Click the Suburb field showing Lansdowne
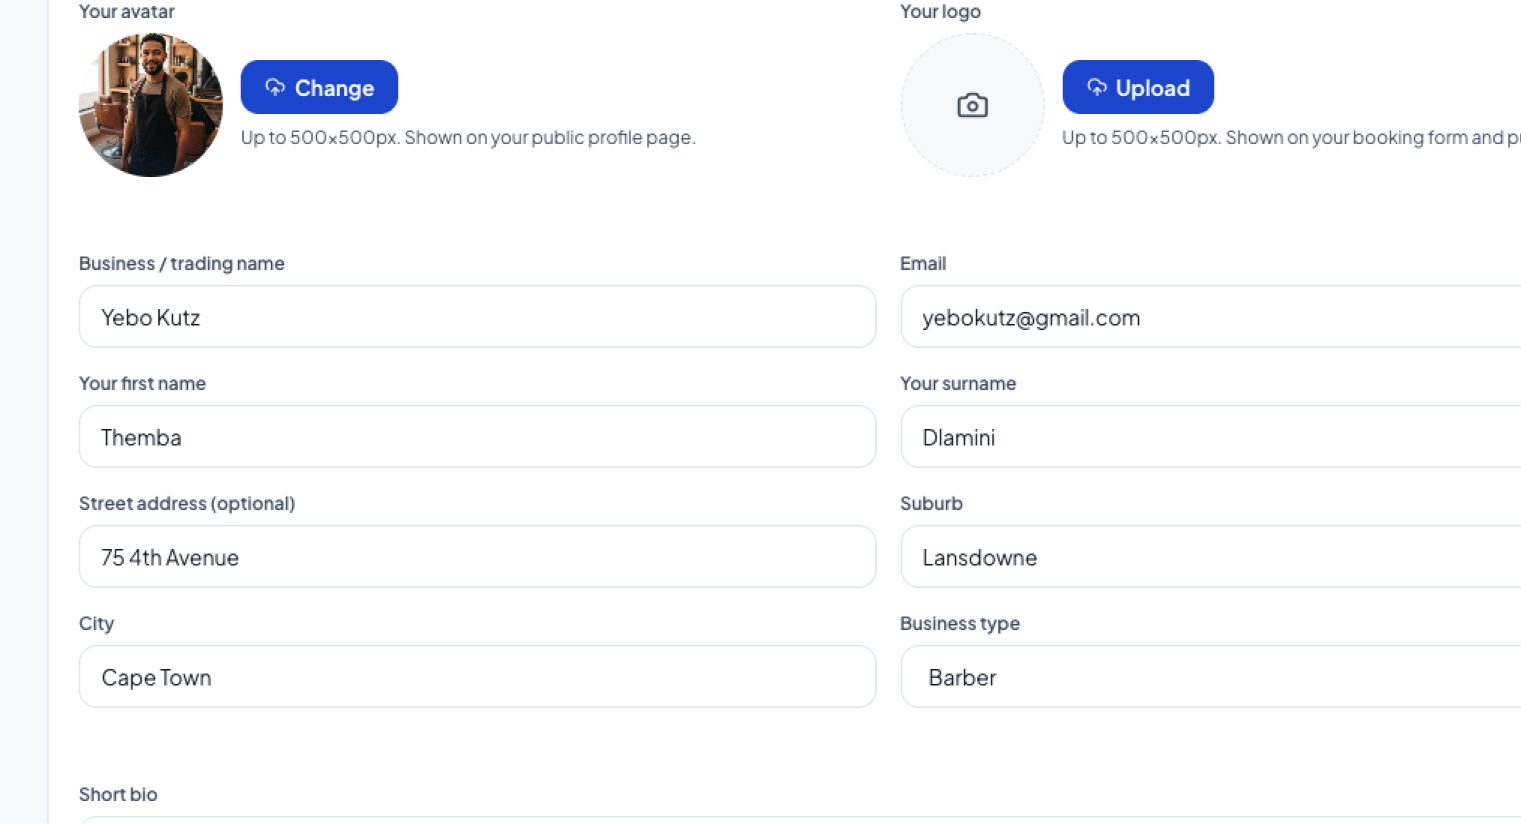Screen dimensions: 1521x824 click(x=1211, y=557)
